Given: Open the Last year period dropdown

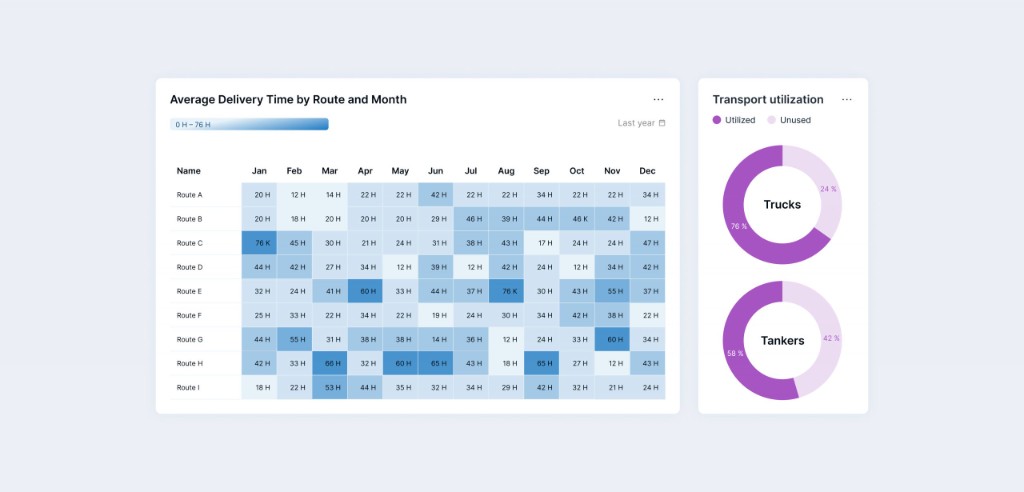Looking at the screenshot, I should 637,123.
